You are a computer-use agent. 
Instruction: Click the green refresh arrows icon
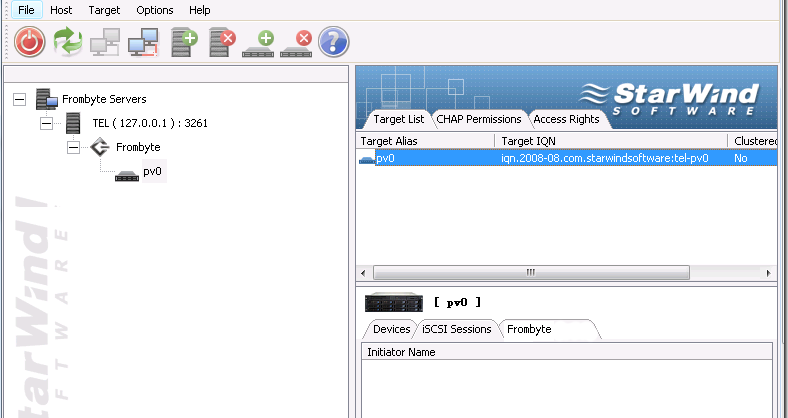point(68,42)
